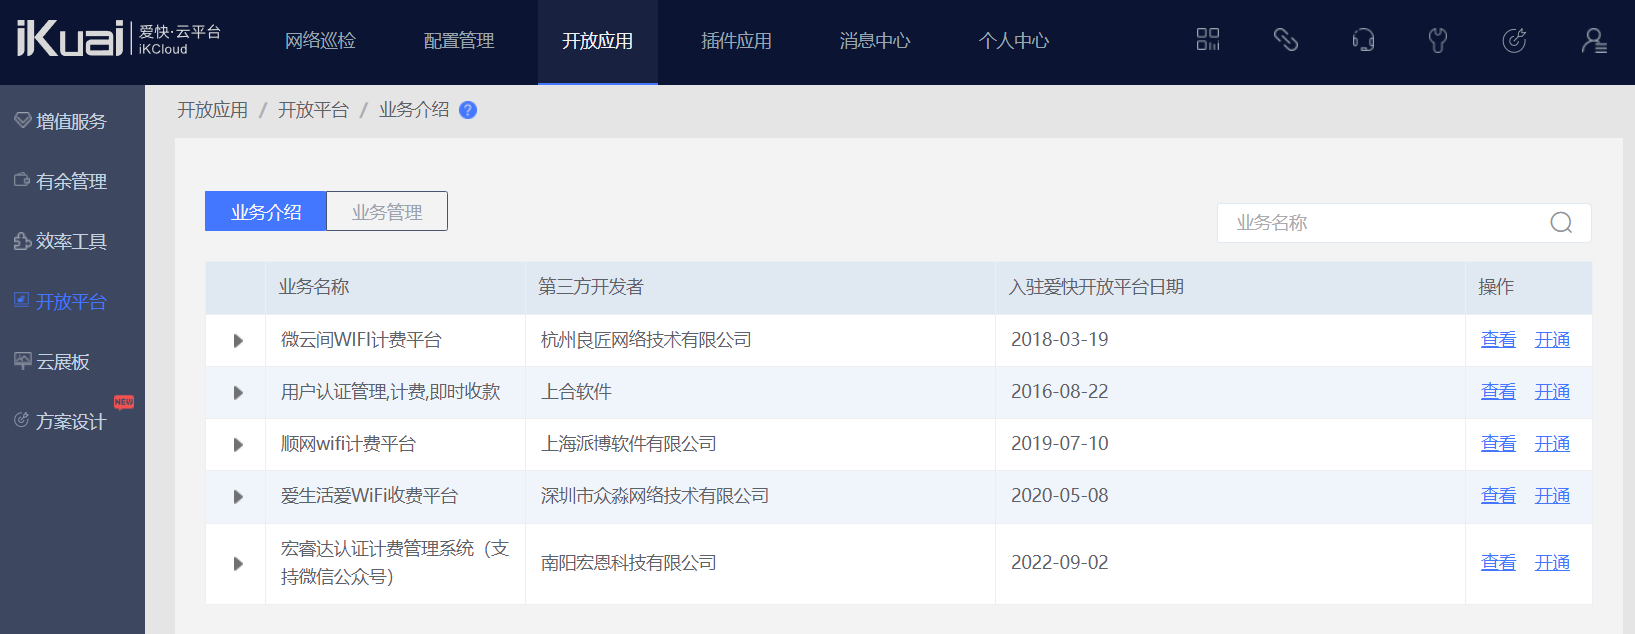Open the 消息中心 menu
This screenshot has height=634, width=1635.
pos(875,41)
